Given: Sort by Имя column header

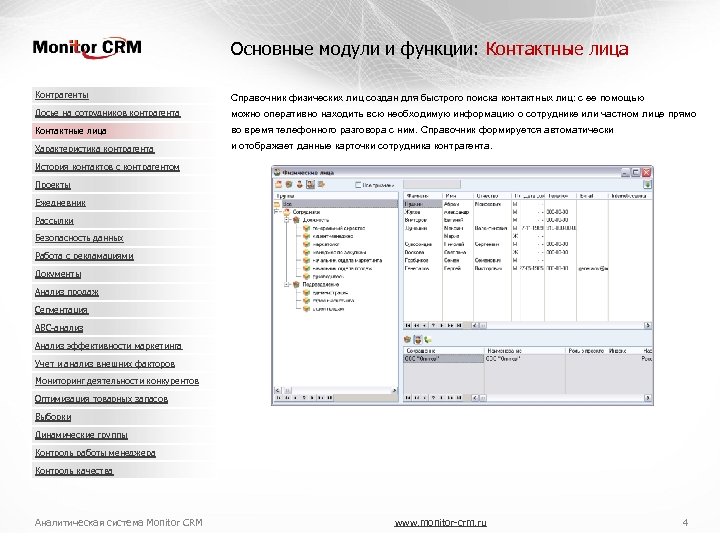Looking at the screenshot, I should tap(458, 196).
